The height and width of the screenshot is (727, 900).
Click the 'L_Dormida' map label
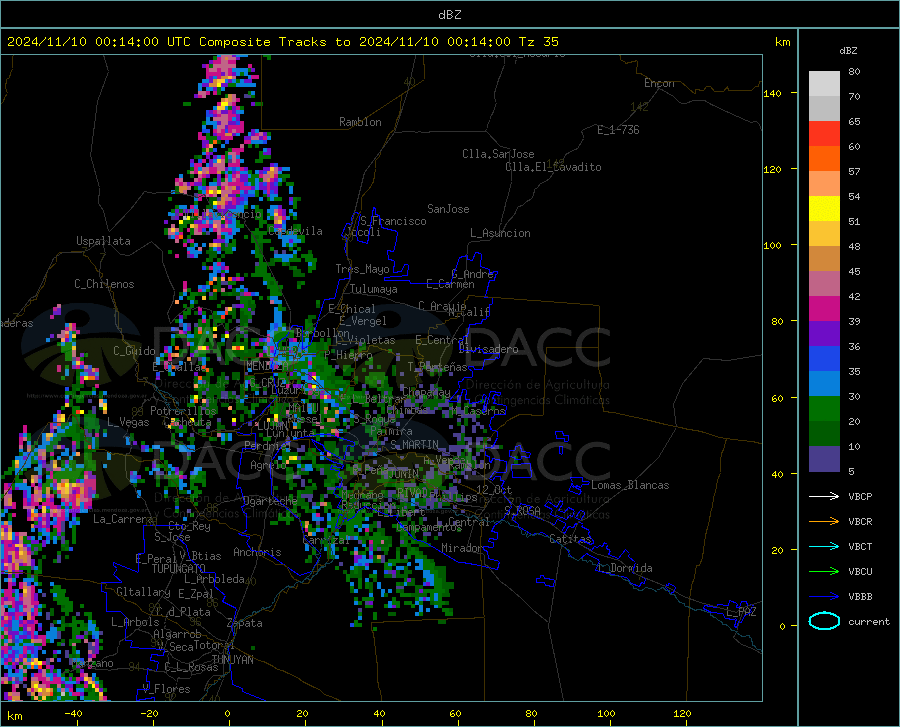624,568
